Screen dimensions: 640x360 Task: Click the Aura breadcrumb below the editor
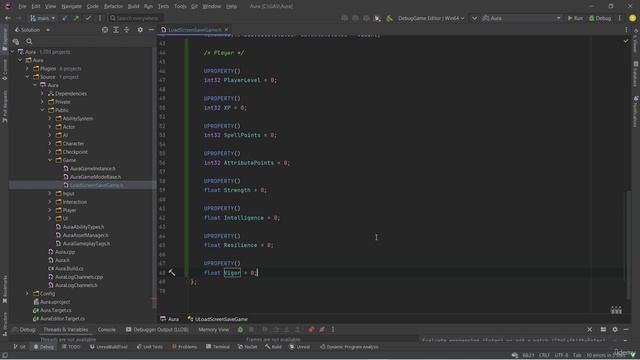click(x=170, y=319)
